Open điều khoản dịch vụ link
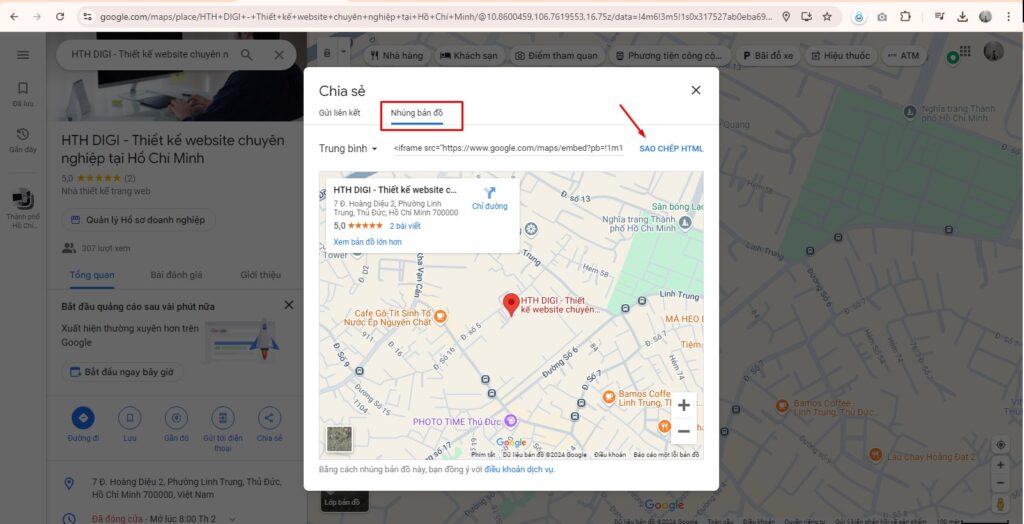The width and height of the screenshot is (1024, 524). pos(519,469)
